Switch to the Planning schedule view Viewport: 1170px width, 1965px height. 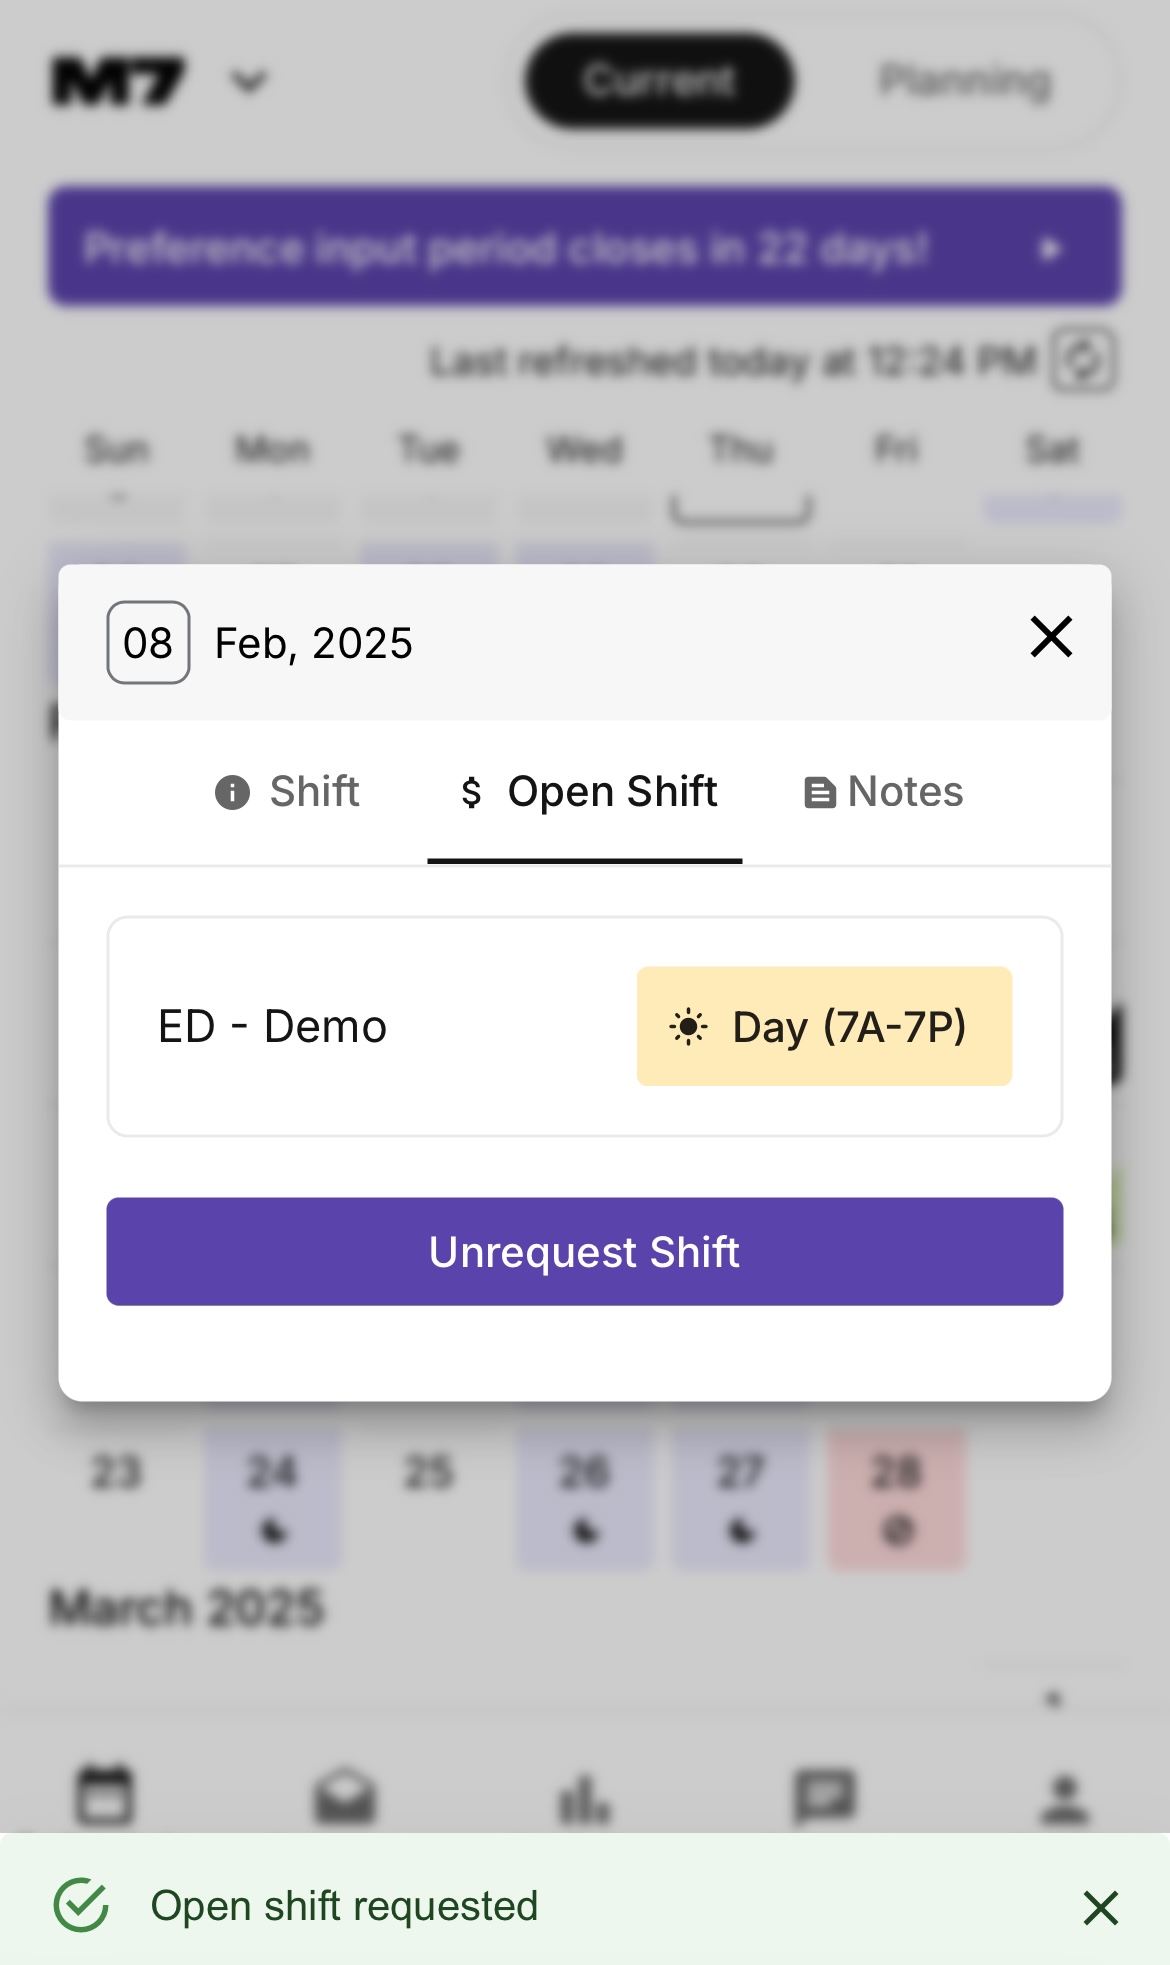[x=965, y=81]
